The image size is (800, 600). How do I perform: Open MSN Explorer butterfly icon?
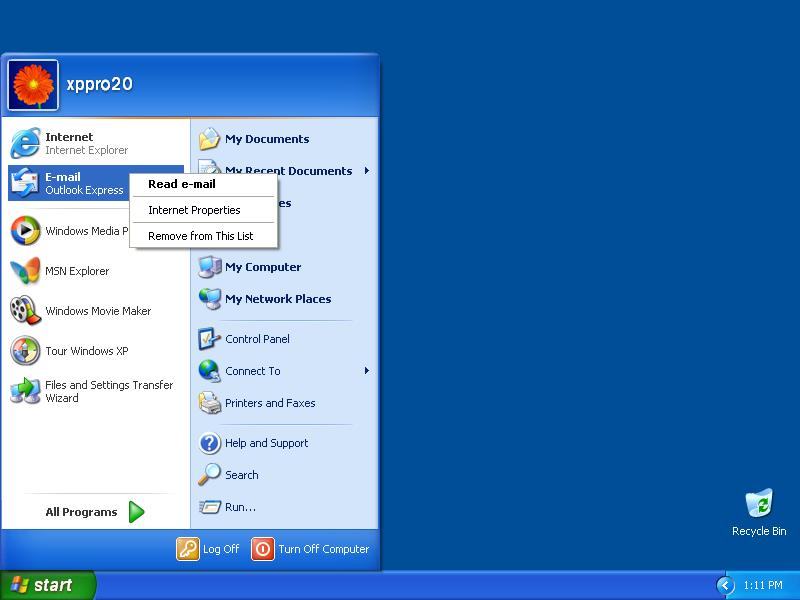25,271
